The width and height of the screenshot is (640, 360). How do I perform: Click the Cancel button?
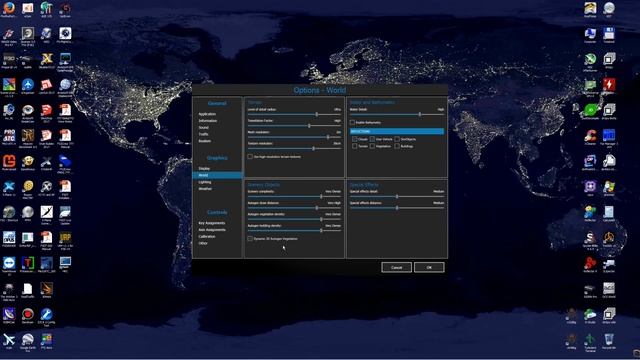pyautogui.click(x=396, y=267)
